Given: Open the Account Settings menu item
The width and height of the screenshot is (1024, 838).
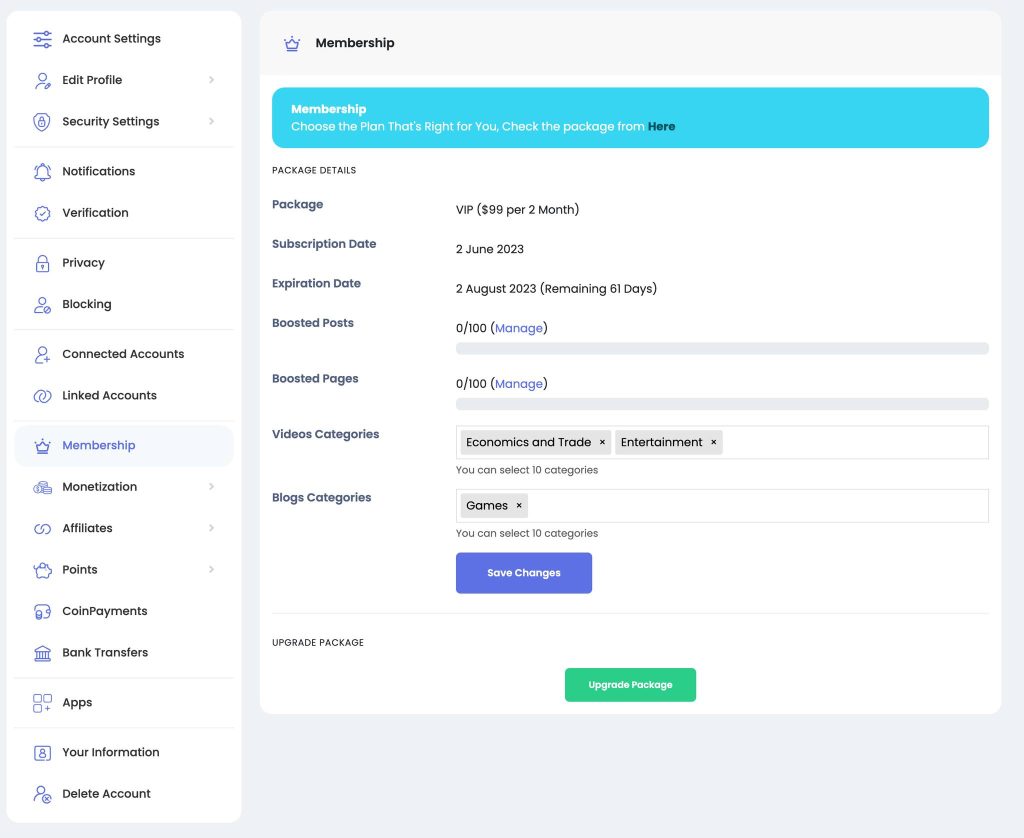Looking at the screenshot, I should [x=123, y=39].
